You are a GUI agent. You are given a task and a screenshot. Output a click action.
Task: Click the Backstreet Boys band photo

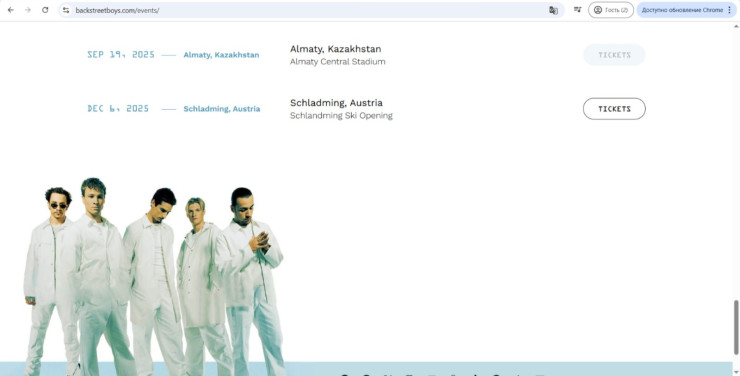pos(154,276)
